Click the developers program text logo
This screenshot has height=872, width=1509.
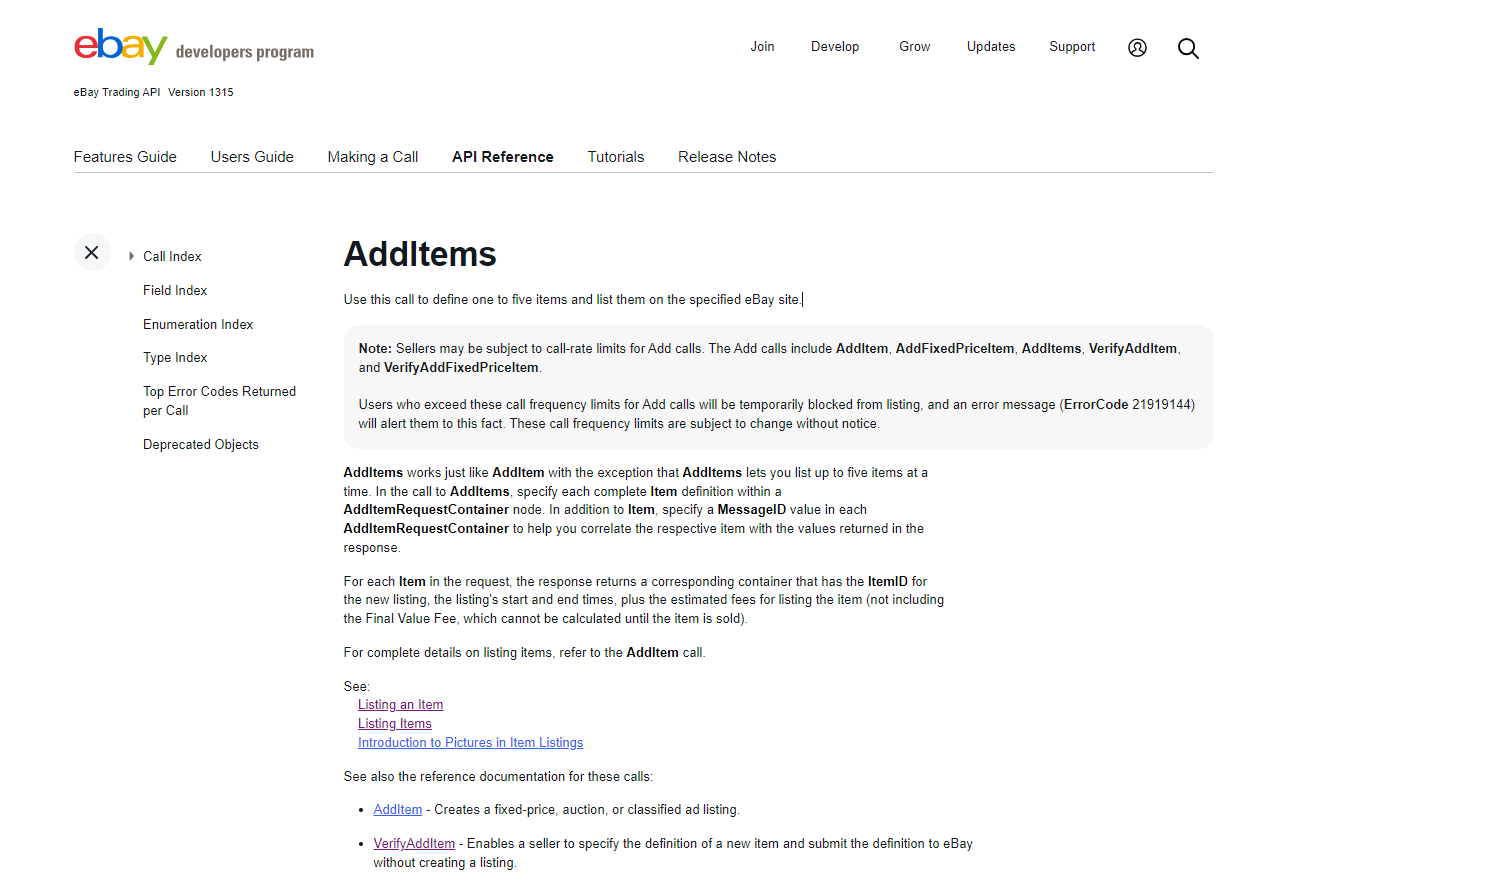point(245,52)
